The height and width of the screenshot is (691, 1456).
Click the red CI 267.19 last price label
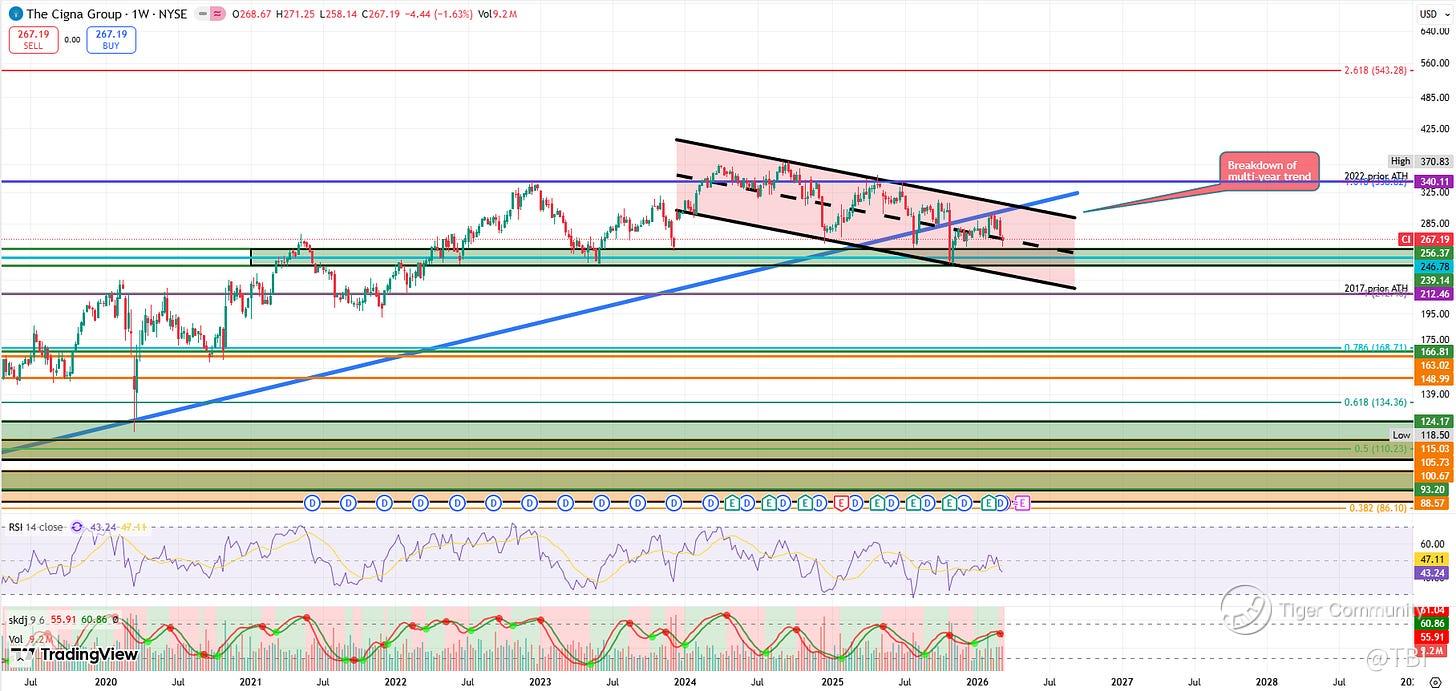point(1424,240)
